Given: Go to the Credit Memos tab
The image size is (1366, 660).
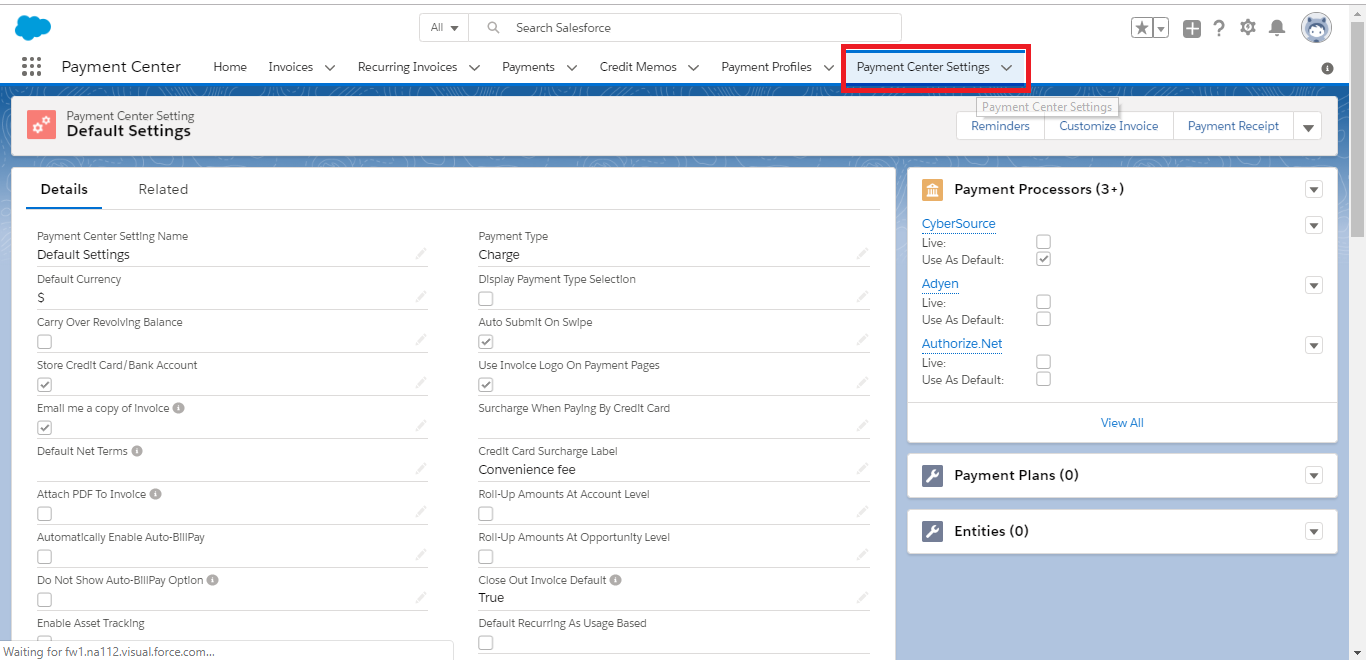Looking at the screenshot, I should tap(638, 67).
